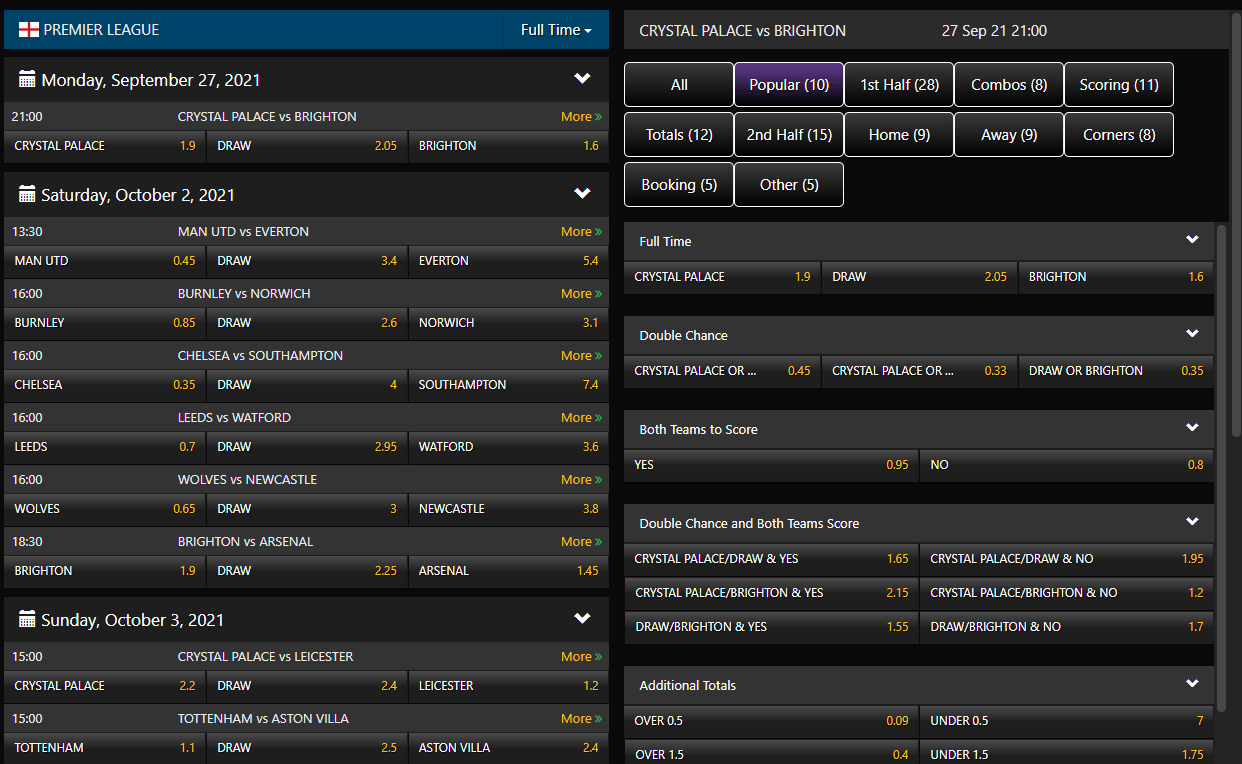The image size is (1242, 764).
Task: Open the Away (9) tab
Action: point(1009,135)
